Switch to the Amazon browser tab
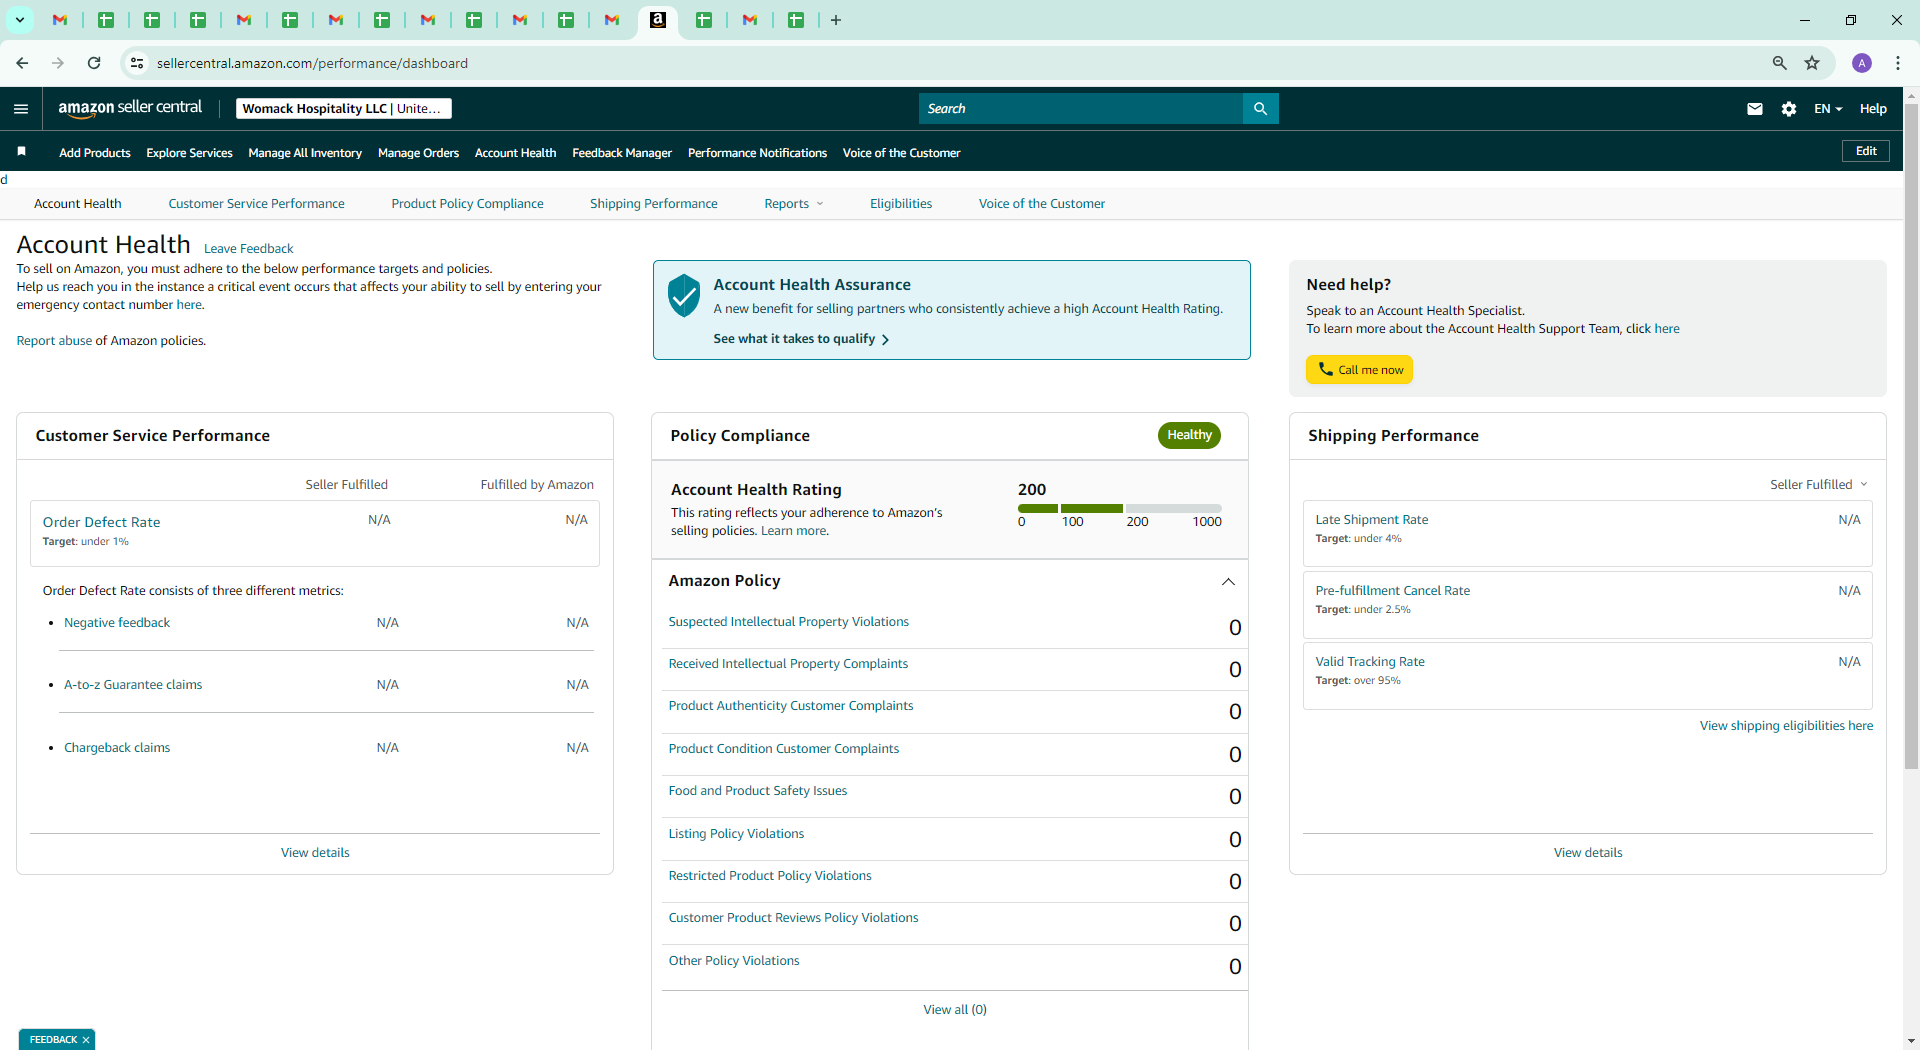This screenshot has width=1920, height=1050. pyautogui.click(x=658, y=20)
